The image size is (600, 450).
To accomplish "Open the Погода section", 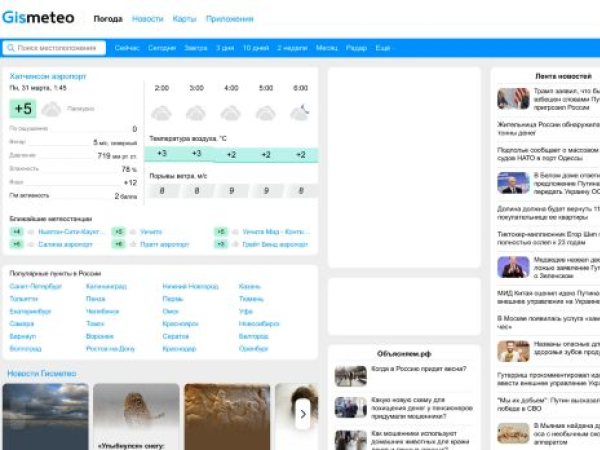I will click(x=108, y=19).
